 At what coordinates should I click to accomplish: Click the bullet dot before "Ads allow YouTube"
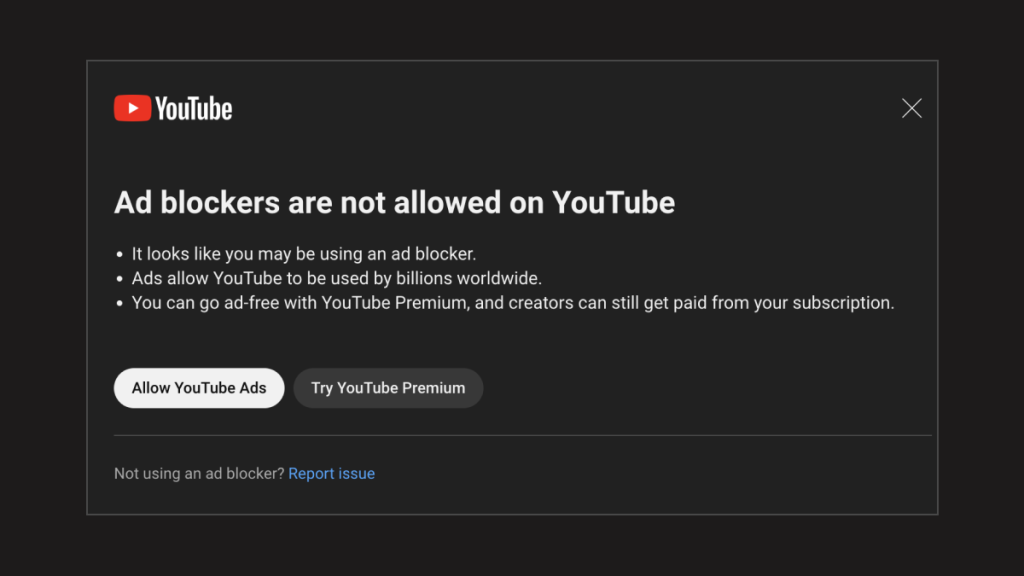(120, 279)
